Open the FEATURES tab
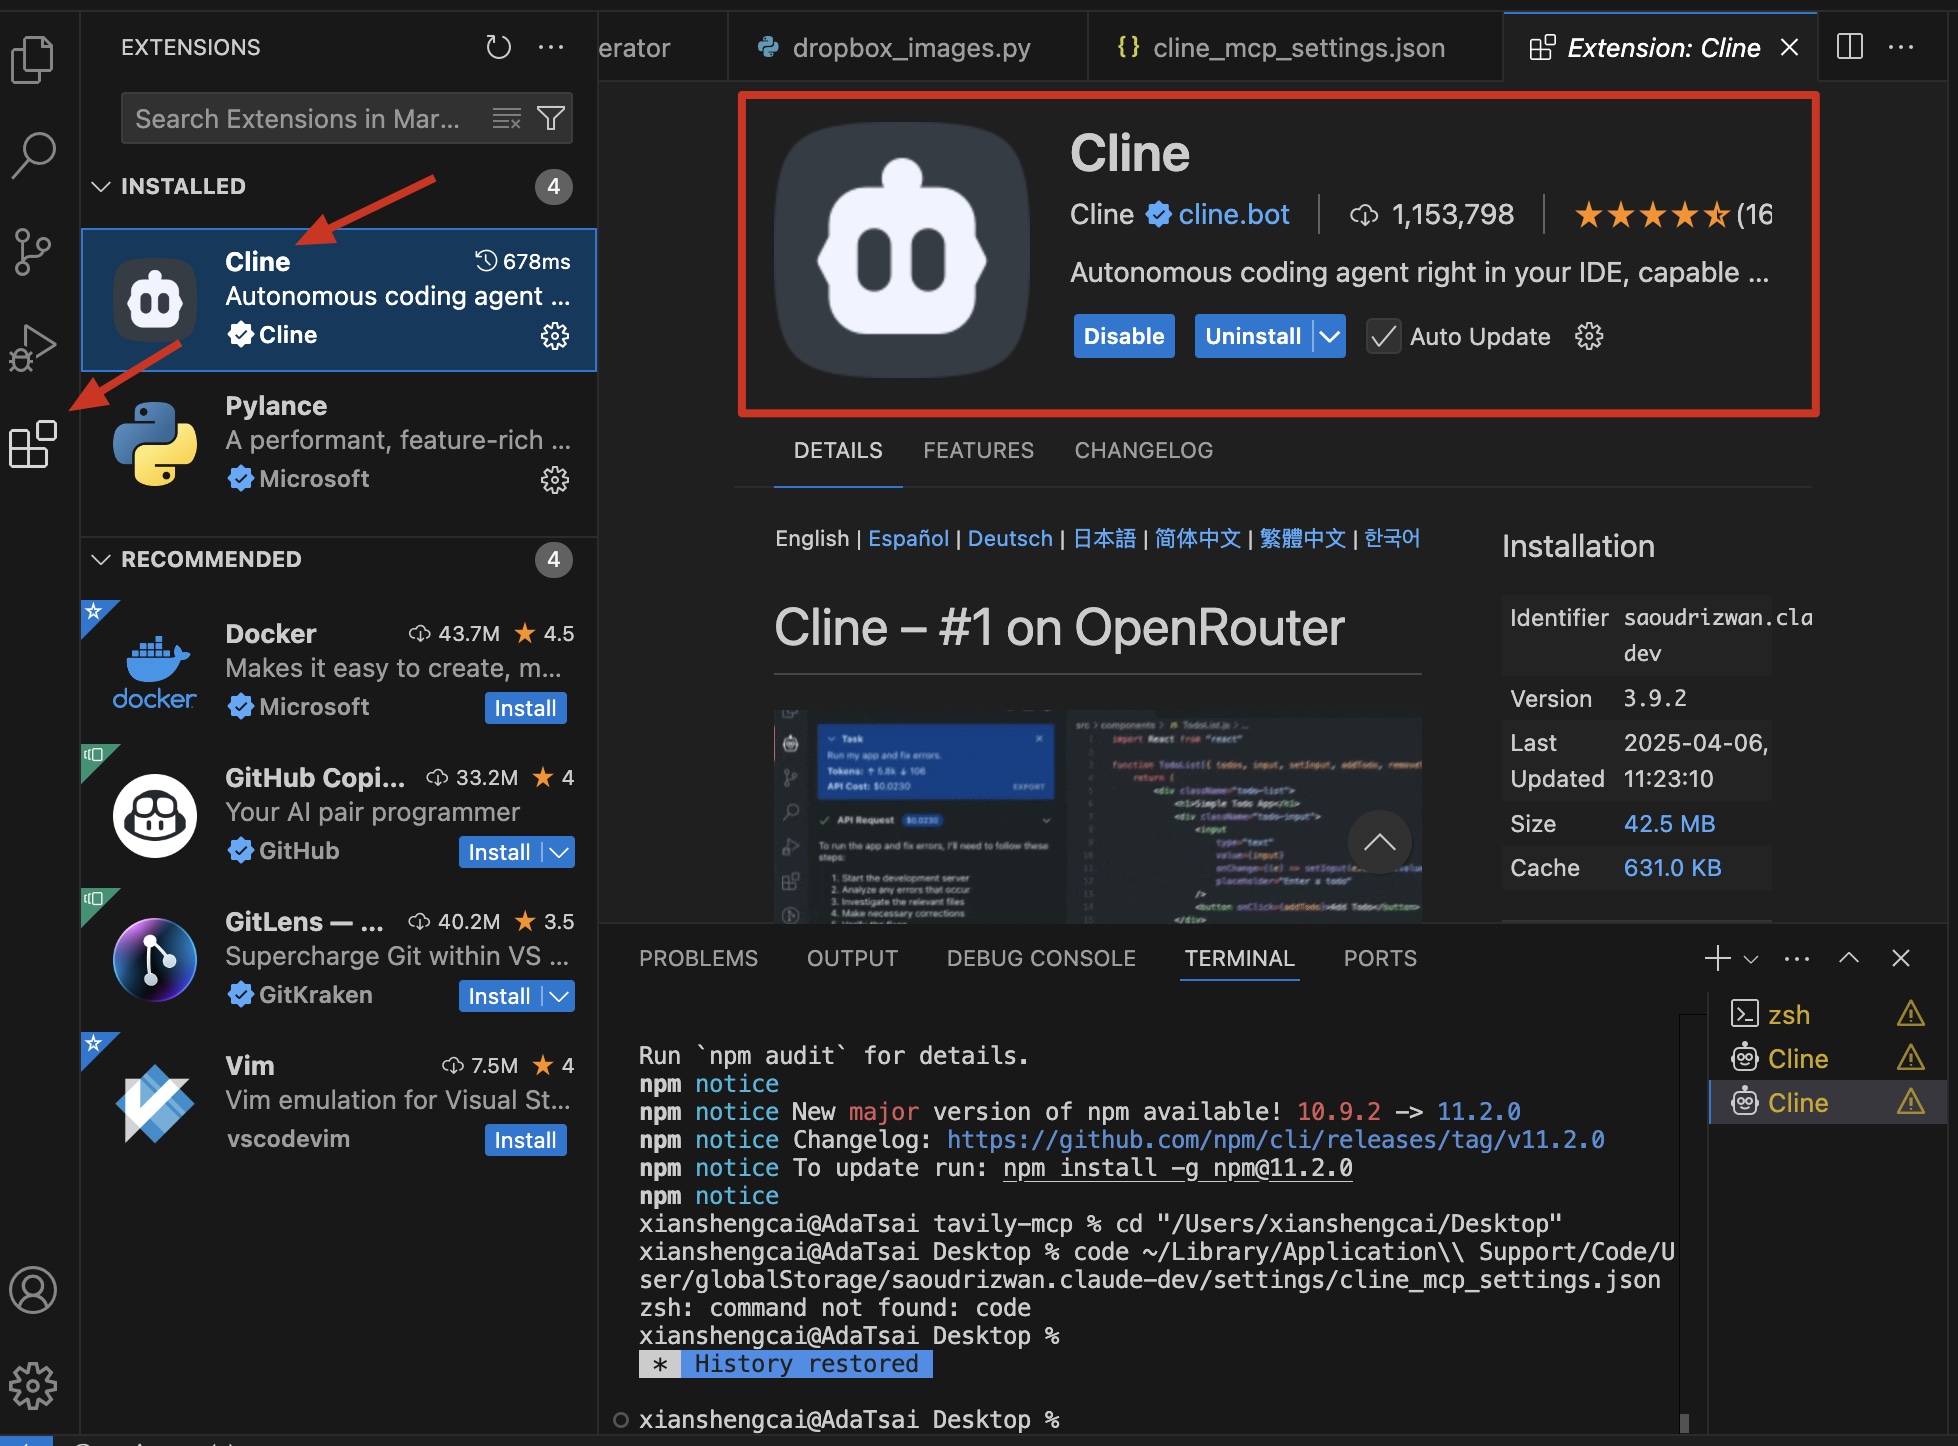 pos(978,450)
